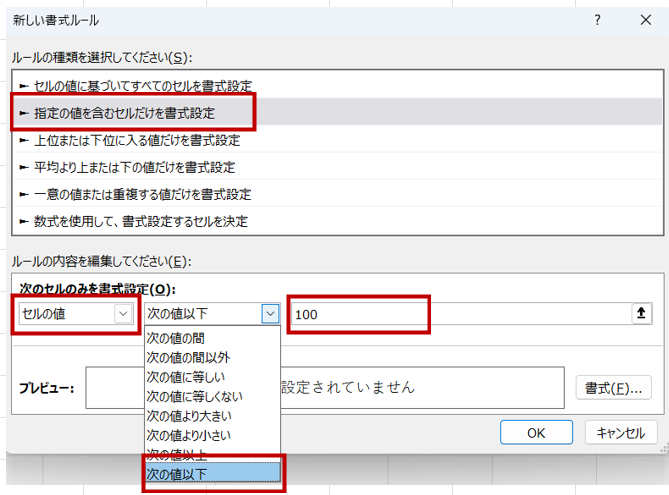669x495 pixels.
Task: Close the 新しい書式ルール dialog
Action: pos(644,20)
